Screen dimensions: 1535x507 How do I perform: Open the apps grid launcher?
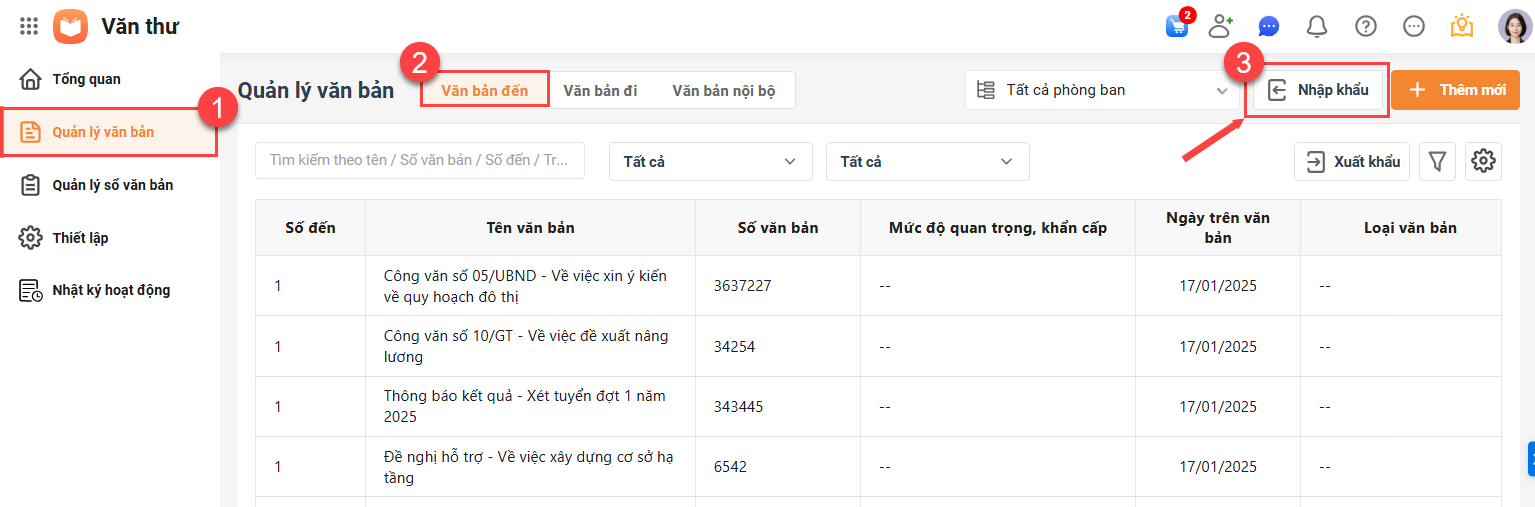click(29, 27)
